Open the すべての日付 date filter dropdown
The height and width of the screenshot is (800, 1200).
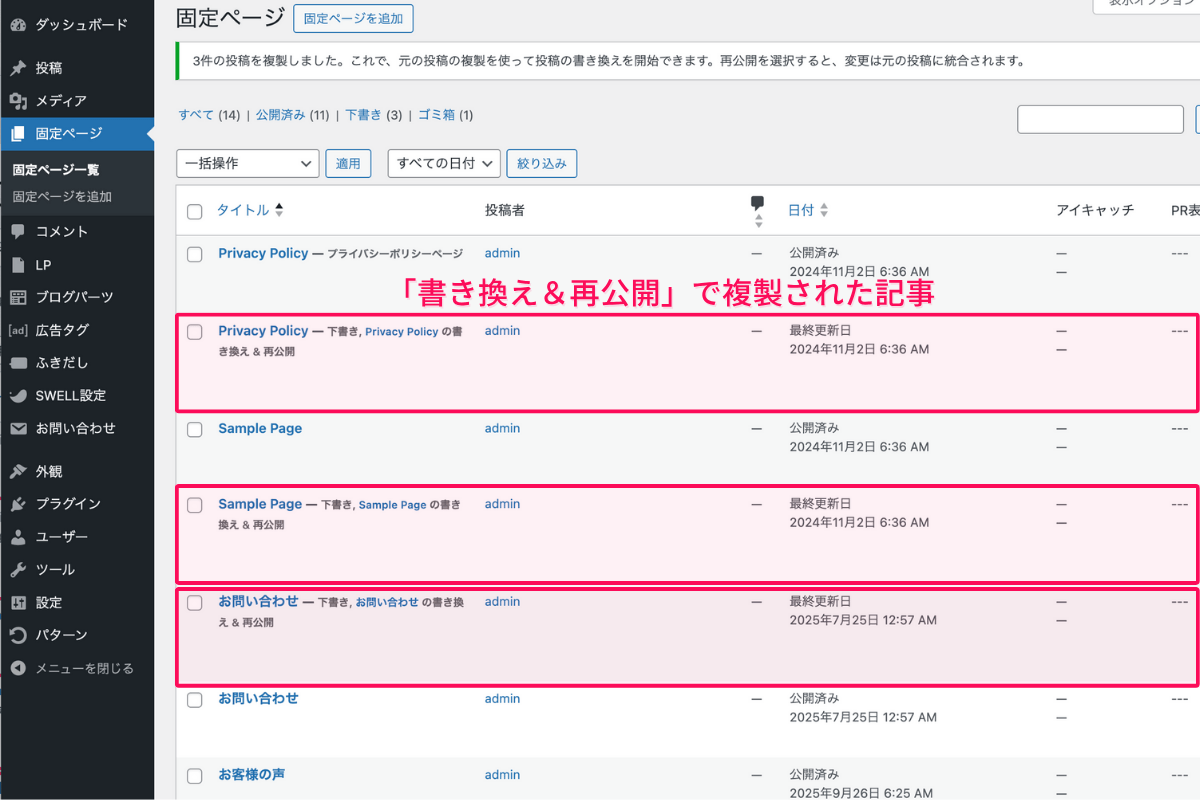tap(443, 163)
